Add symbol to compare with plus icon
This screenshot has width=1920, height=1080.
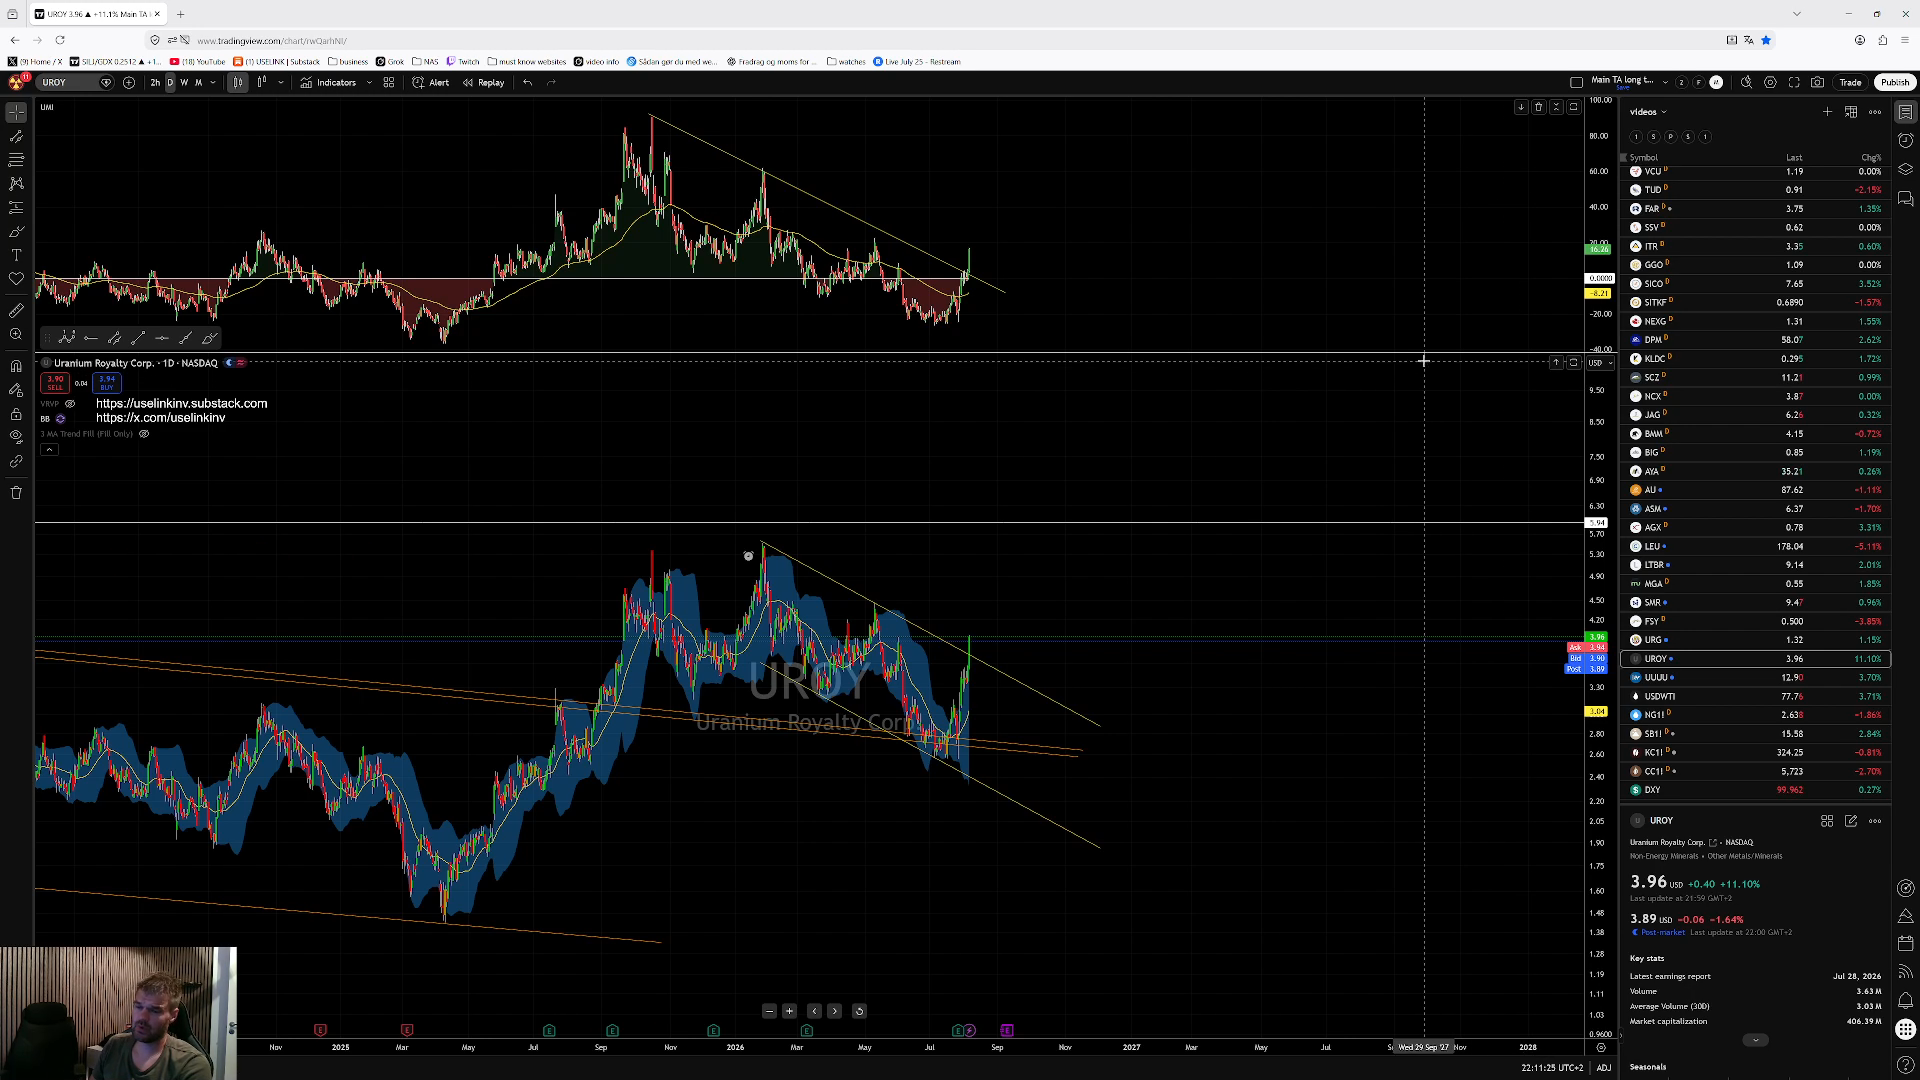pyautogui.click(x=129, y=83)
